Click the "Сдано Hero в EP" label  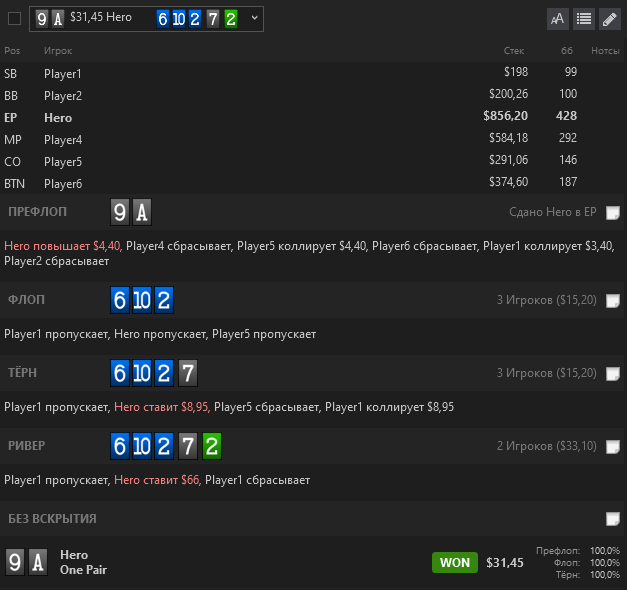553,212
